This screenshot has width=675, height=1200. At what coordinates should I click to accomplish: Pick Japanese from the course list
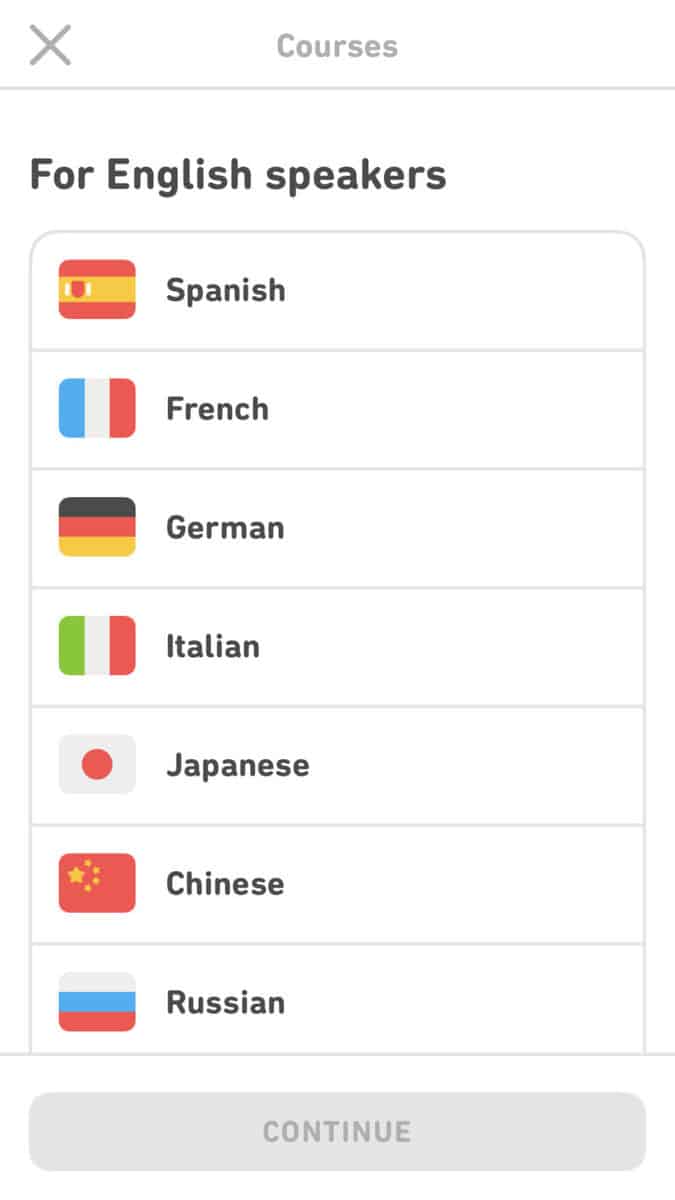[337, 764]
